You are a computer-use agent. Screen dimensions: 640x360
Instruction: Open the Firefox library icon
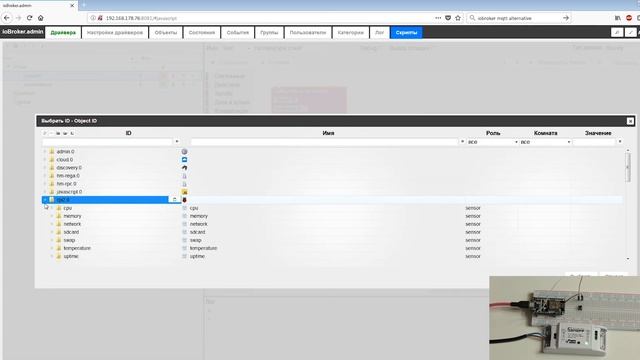click(x=618, y=18)
